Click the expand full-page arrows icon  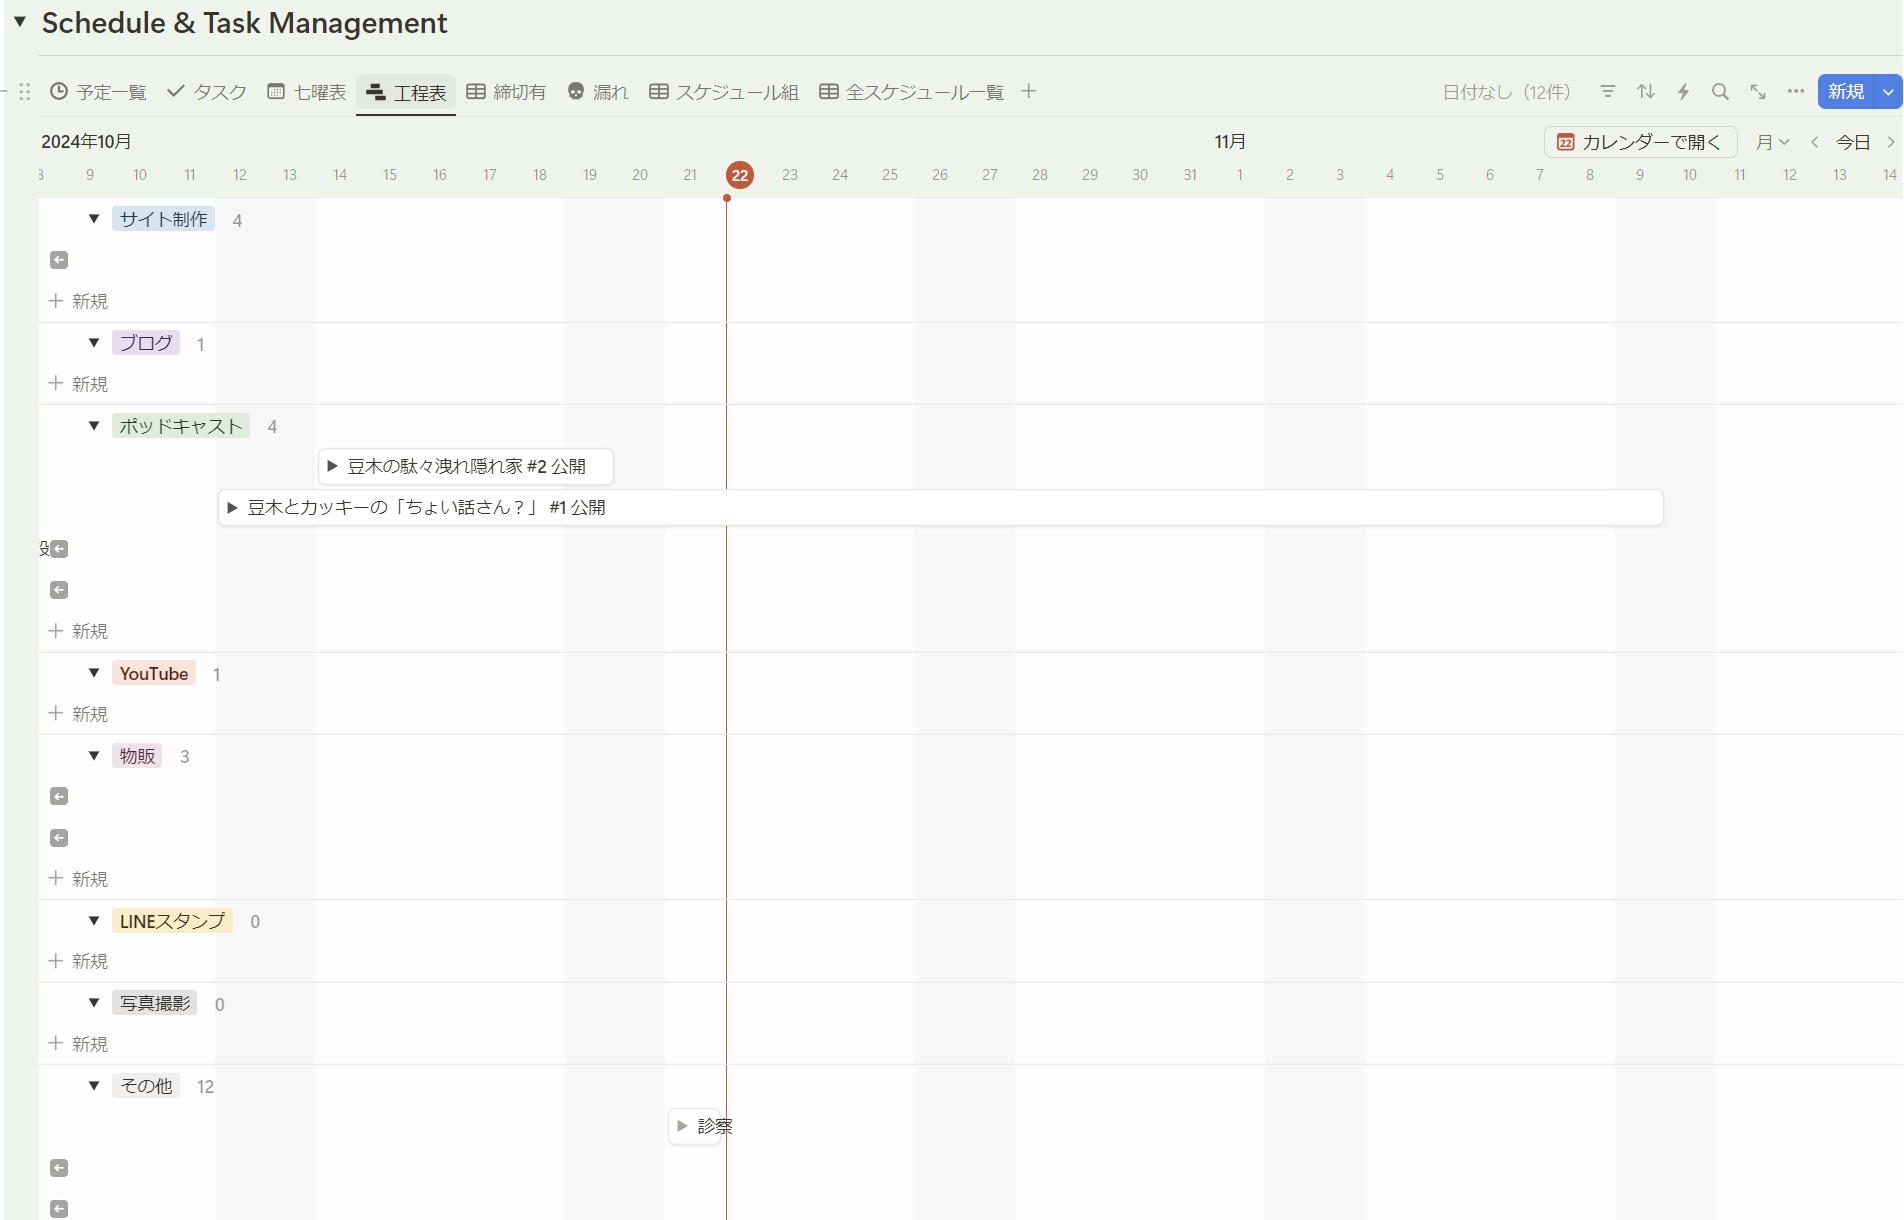[1758, 92]
